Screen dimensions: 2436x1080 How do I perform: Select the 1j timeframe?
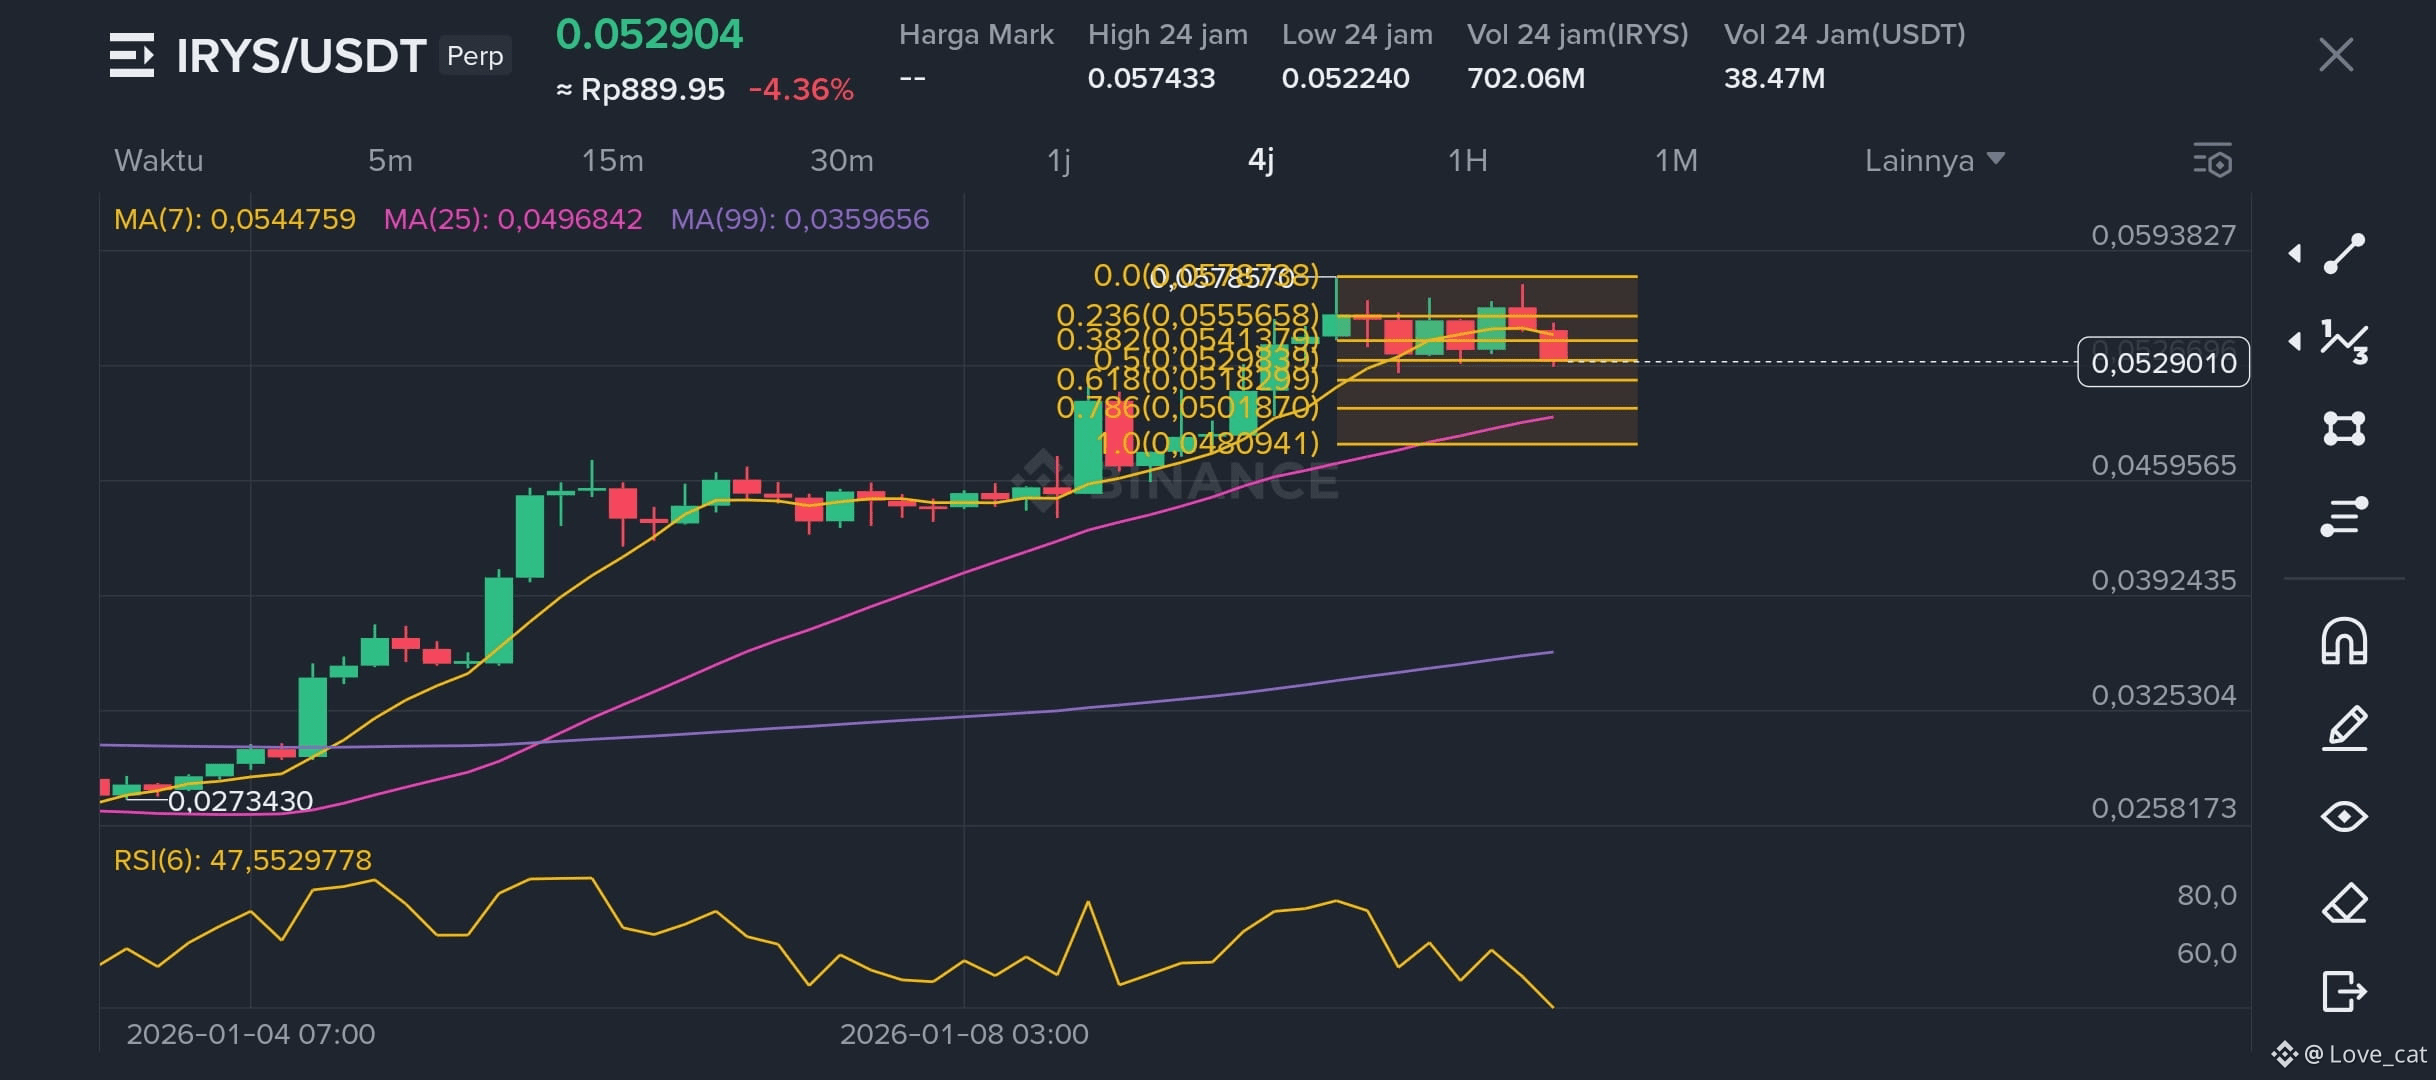[1059, 160]
